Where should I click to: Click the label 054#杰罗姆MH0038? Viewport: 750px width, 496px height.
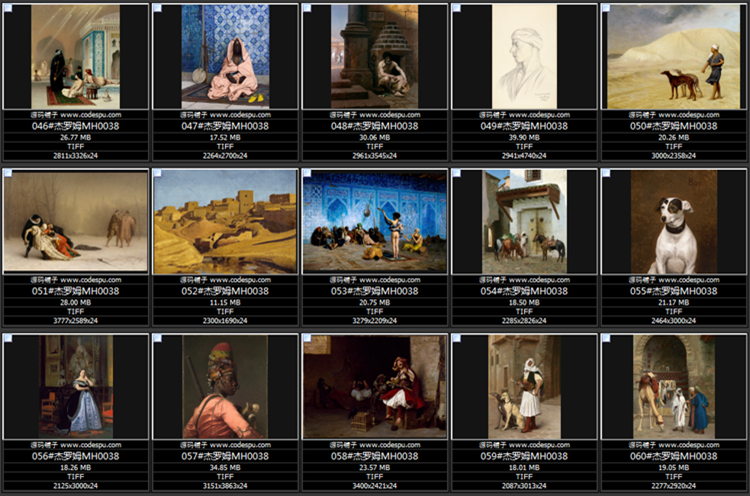coord(524,291)
